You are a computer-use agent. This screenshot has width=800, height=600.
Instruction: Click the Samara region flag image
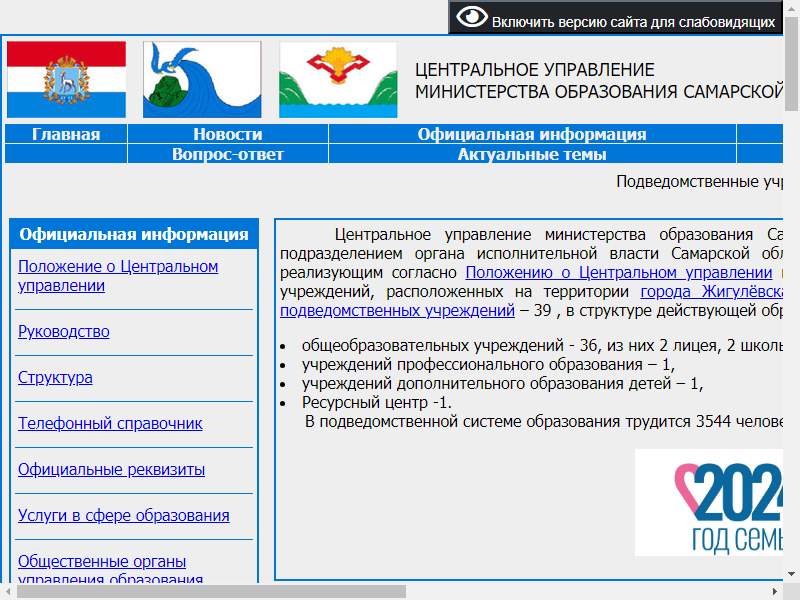coord(66,80)
